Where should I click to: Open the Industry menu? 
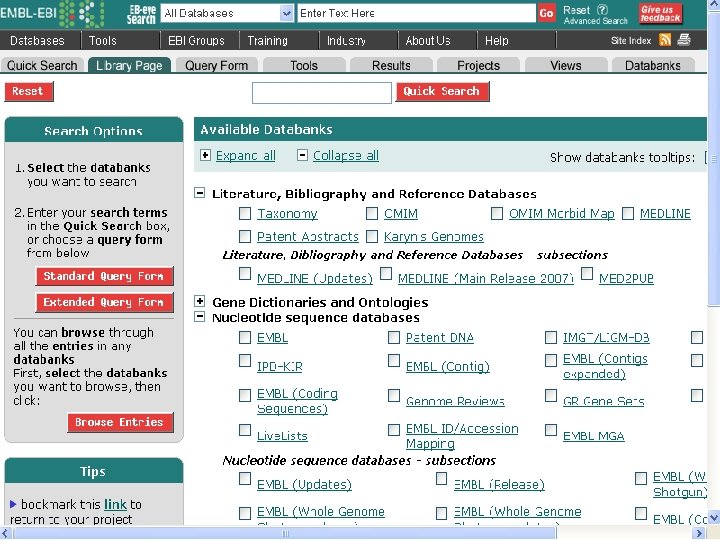(x=346, y=40)
